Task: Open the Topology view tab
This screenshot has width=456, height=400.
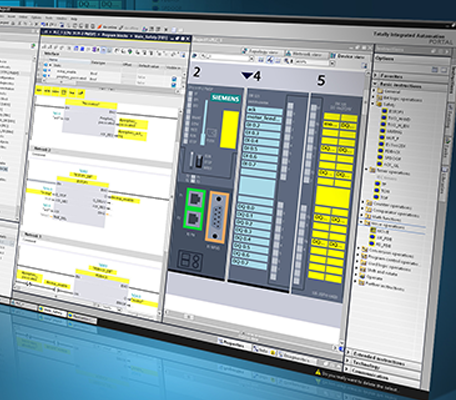Action: [262, 52]
